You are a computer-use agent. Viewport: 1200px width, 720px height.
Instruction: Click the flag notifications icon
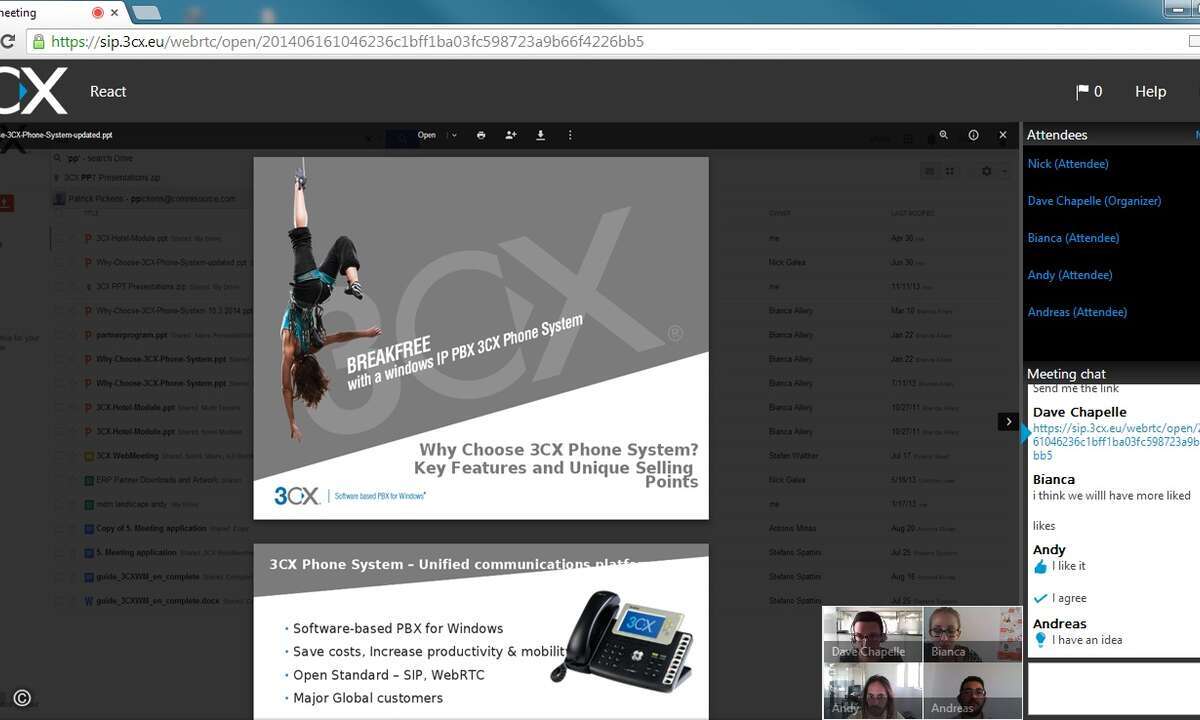click(x=1082, y=92)
